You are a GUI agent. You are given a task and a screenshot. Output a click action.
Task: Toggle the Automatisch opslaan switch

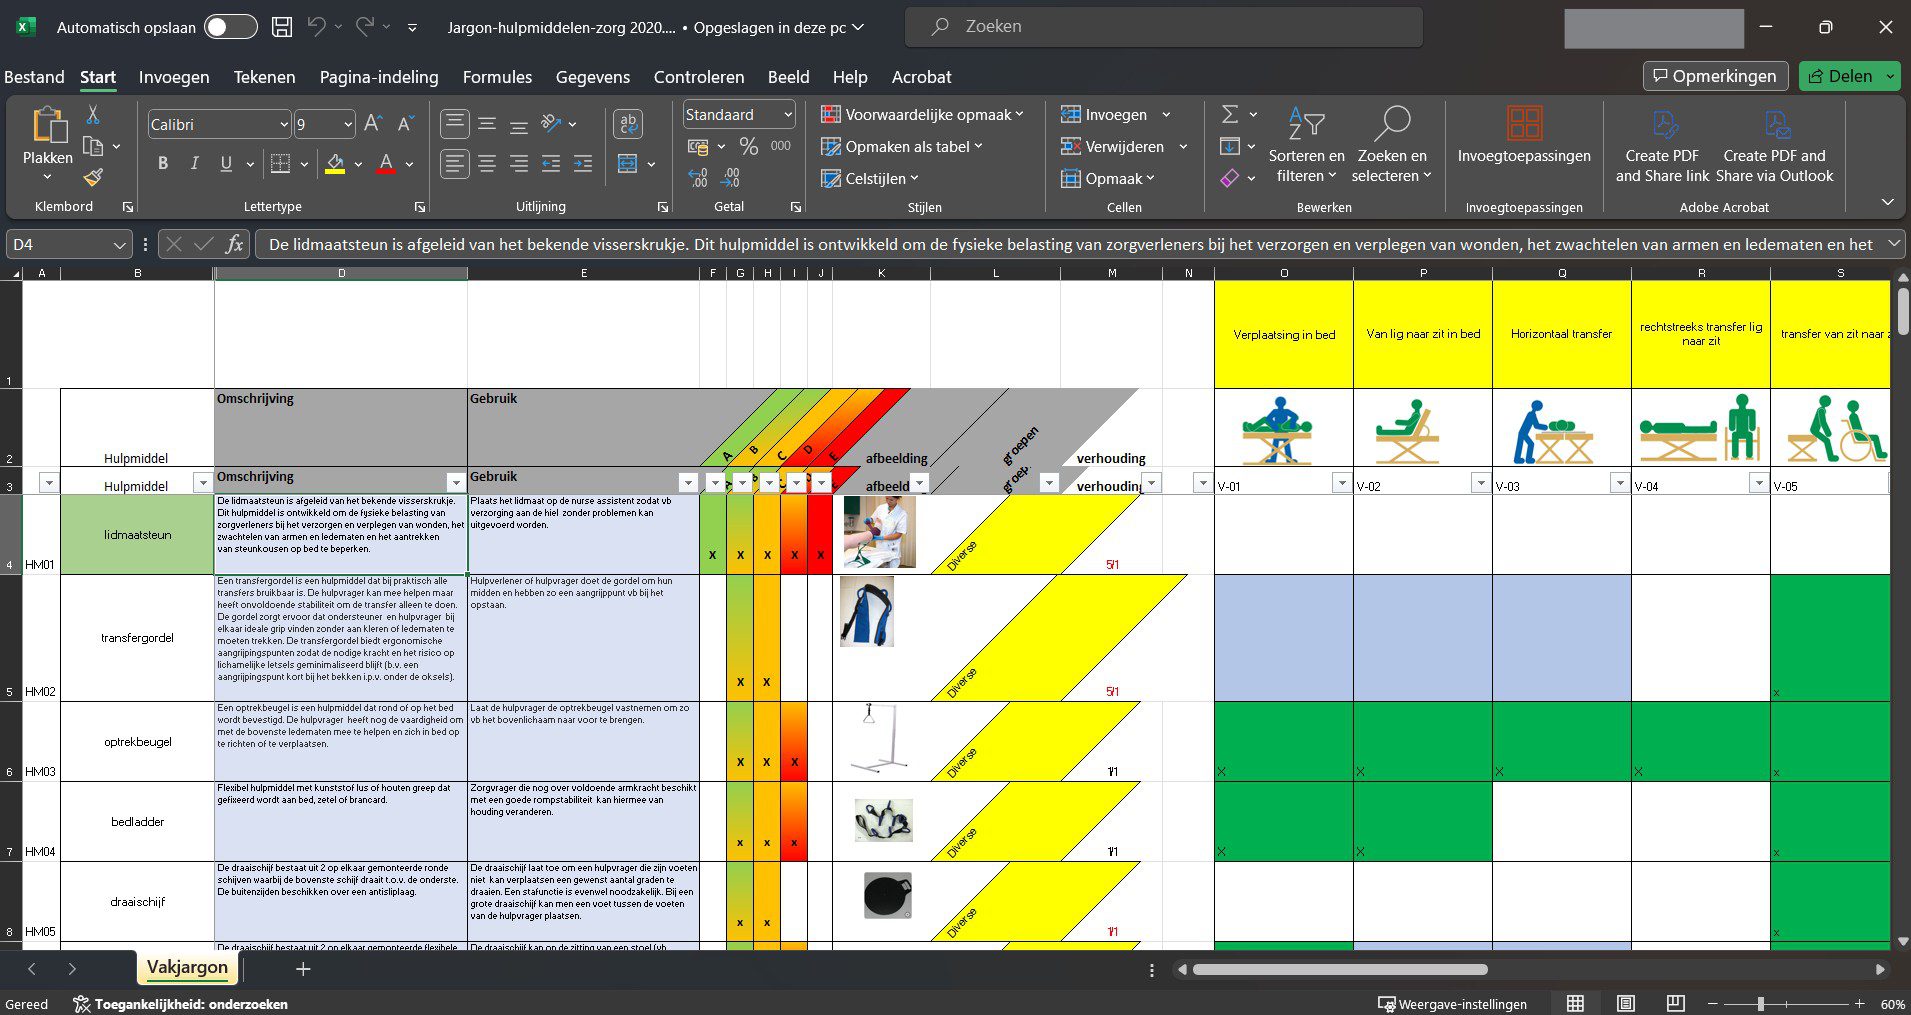click(230, 28)
